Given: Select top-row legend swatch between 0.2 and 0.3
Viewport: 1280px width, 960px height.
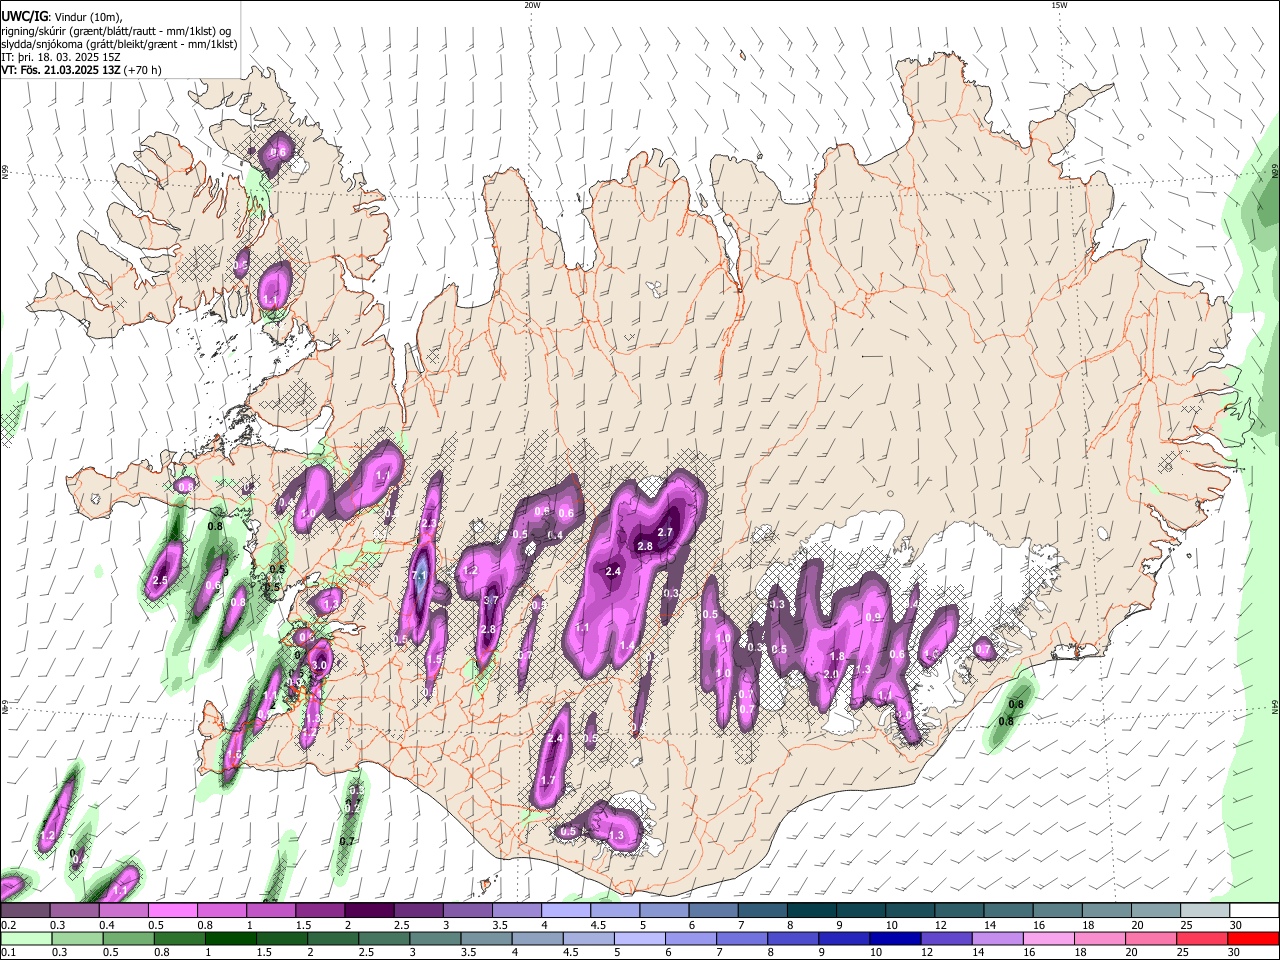Looking at the screenshot, I should pos(25,910).
